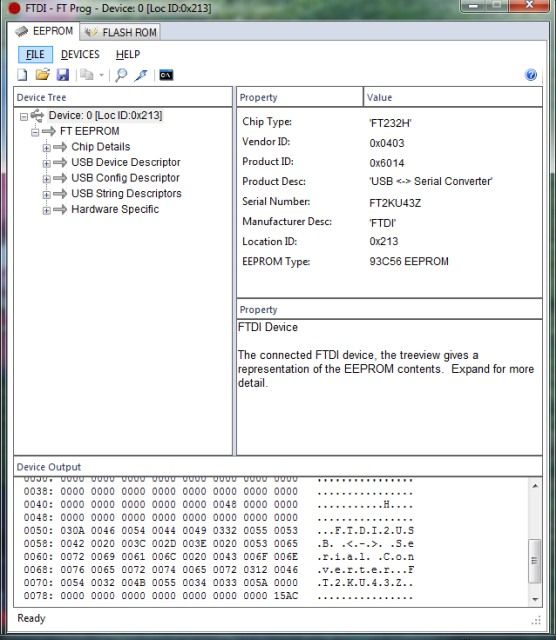Click the arrow icon beside Hardware Specific
This screenshot has width=556, height=640.
(60, 209)
